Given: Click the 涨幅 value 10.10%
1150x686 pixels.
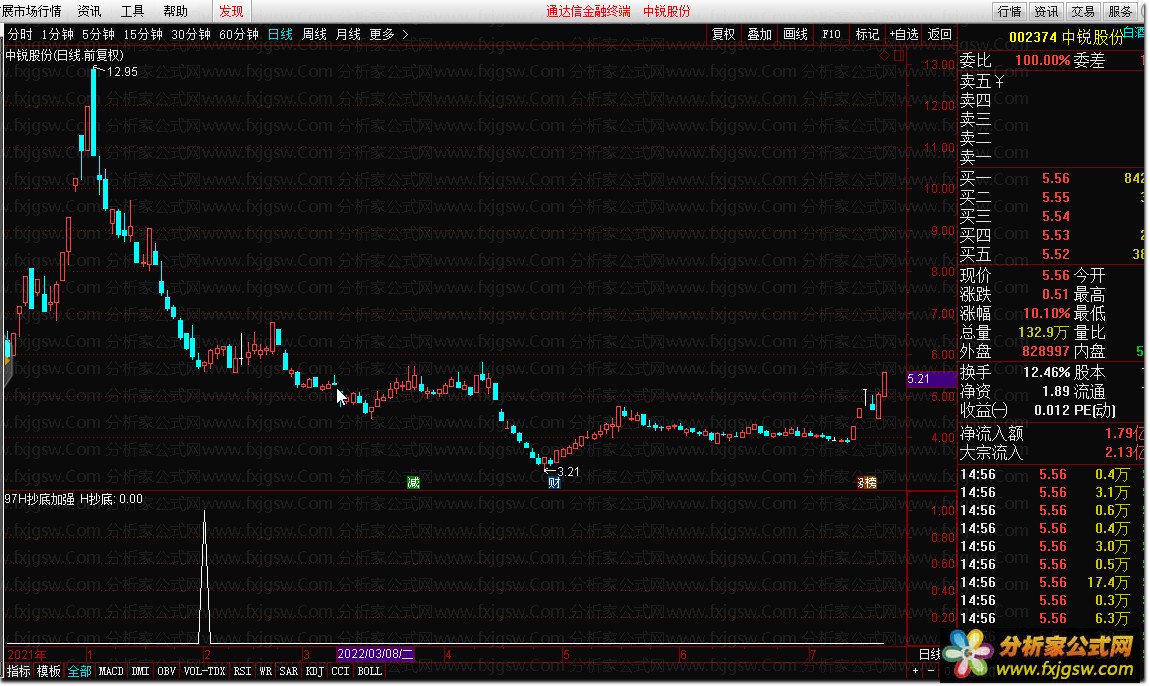Looking at the screenshot, I should click(1047, 313).
